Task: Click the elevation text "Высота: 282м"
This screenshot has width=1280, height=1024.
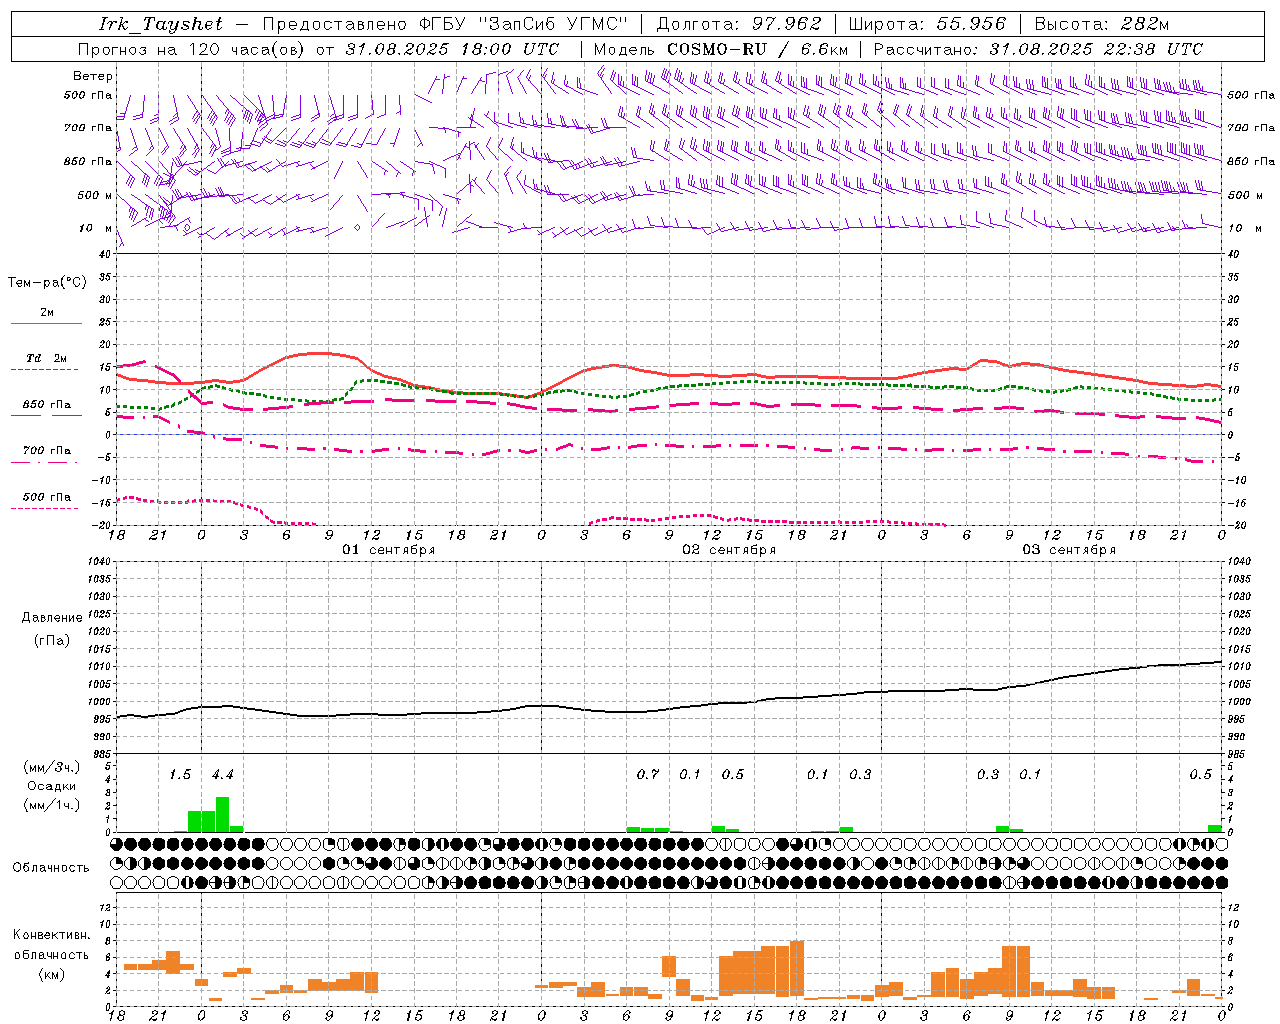Action: click(1102, 24)
